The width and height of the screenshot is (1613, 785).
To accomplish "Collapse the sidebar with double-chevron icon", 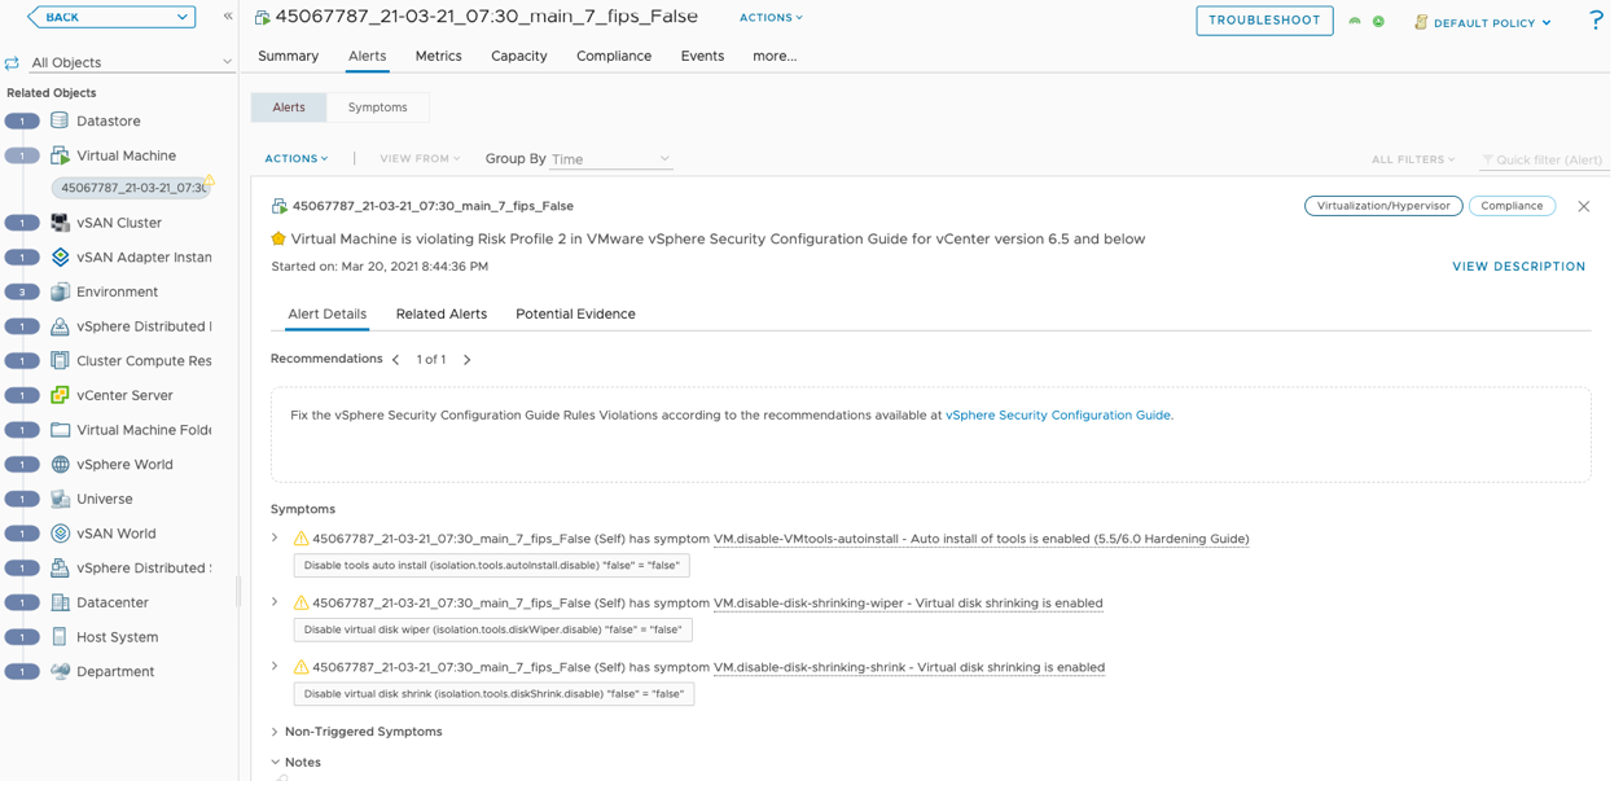I will pos(228,16).
